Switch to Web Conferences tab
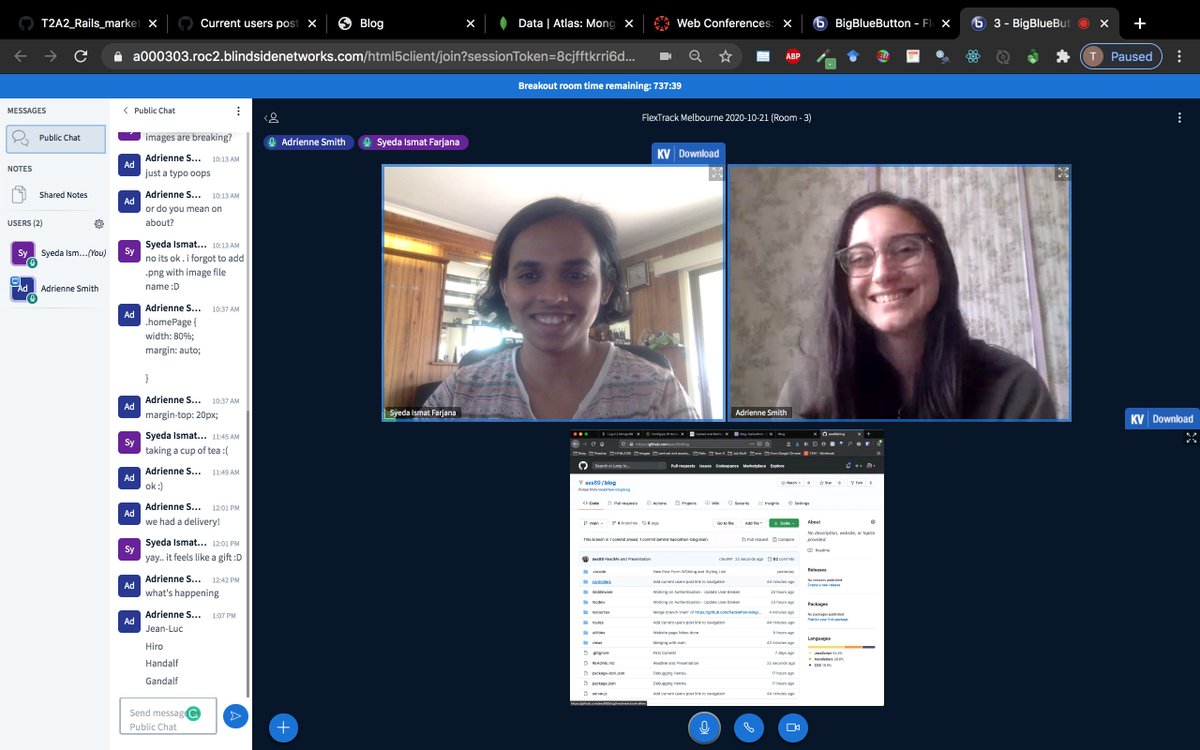This screenshot has width=1200, height=750. point(720,23)
